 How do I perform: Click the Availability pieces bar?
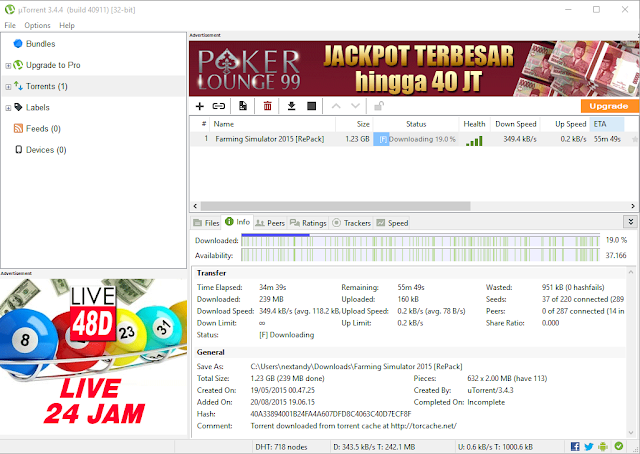click(x=420, y=255)
